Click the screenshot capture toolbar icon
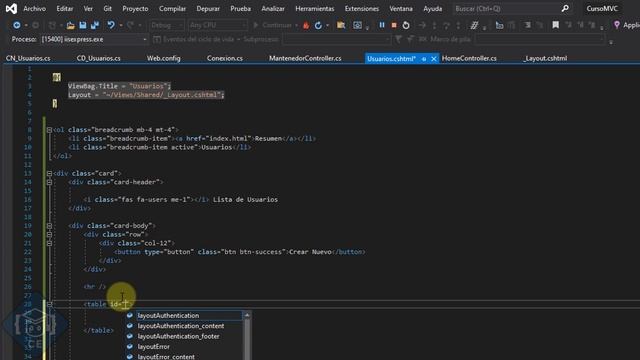640x360 pixels. tap(357, 25)
